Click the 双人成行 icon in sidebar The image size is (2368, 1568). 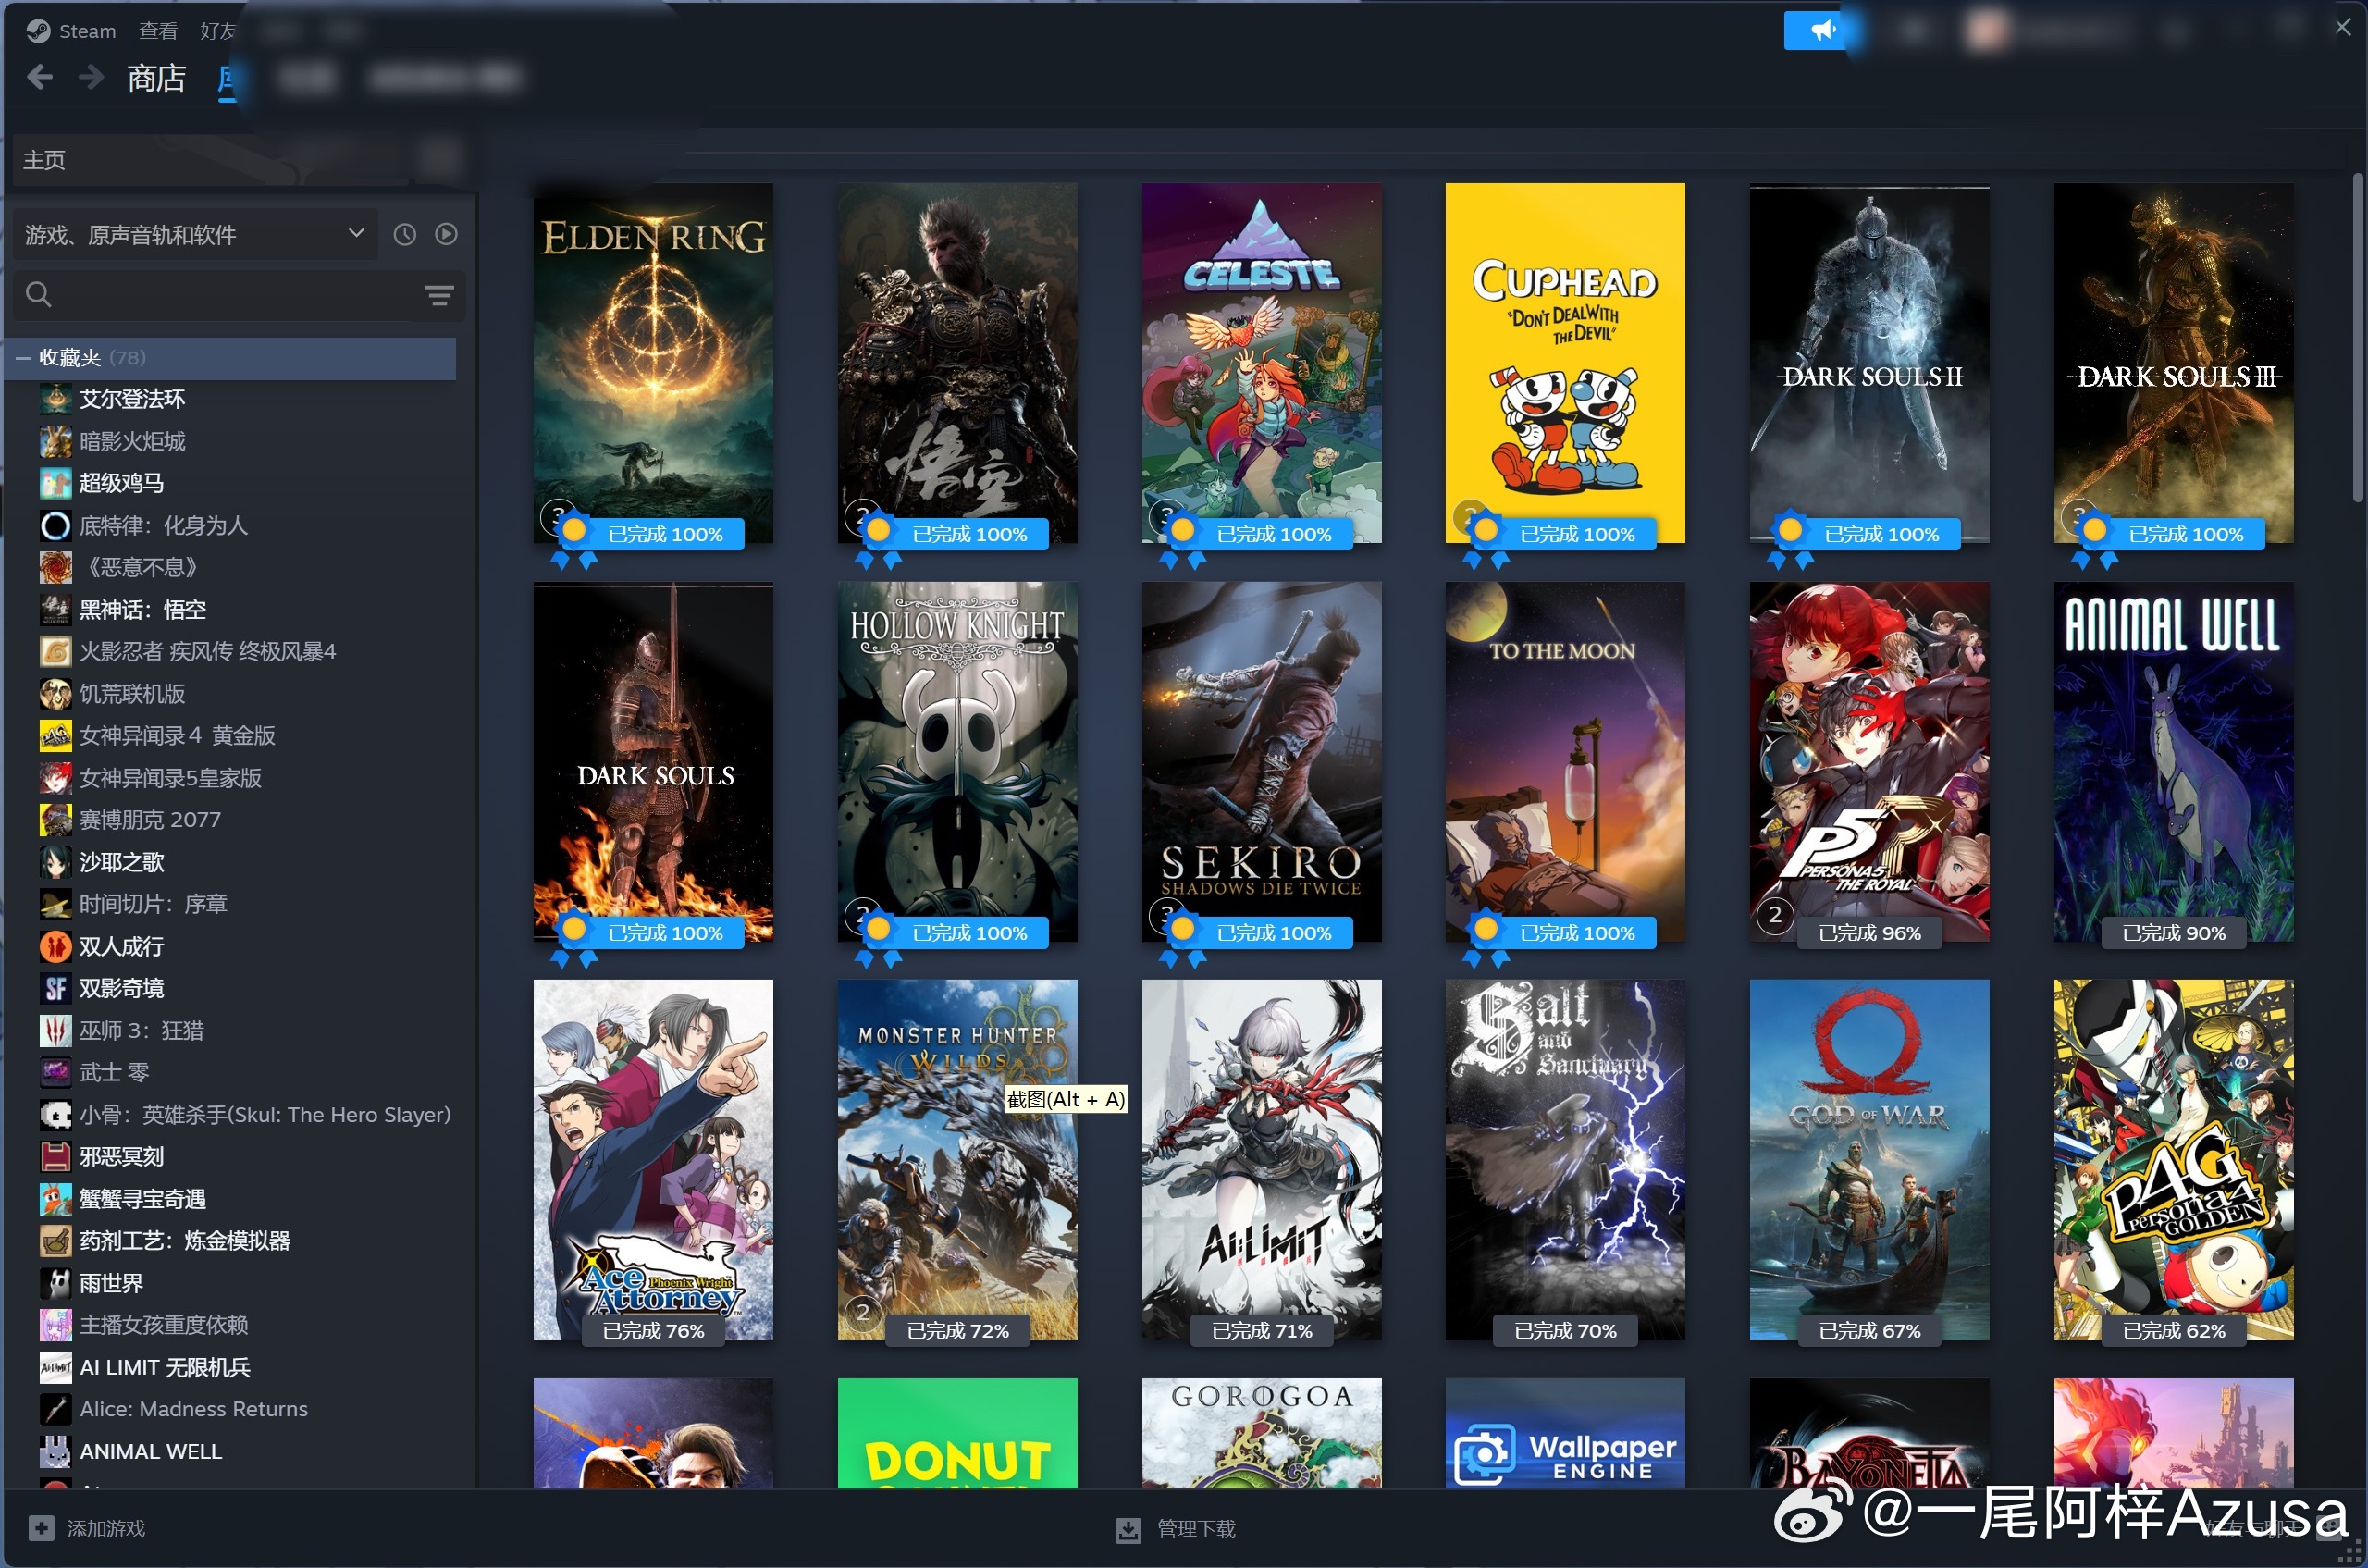(x=55, y=946)
